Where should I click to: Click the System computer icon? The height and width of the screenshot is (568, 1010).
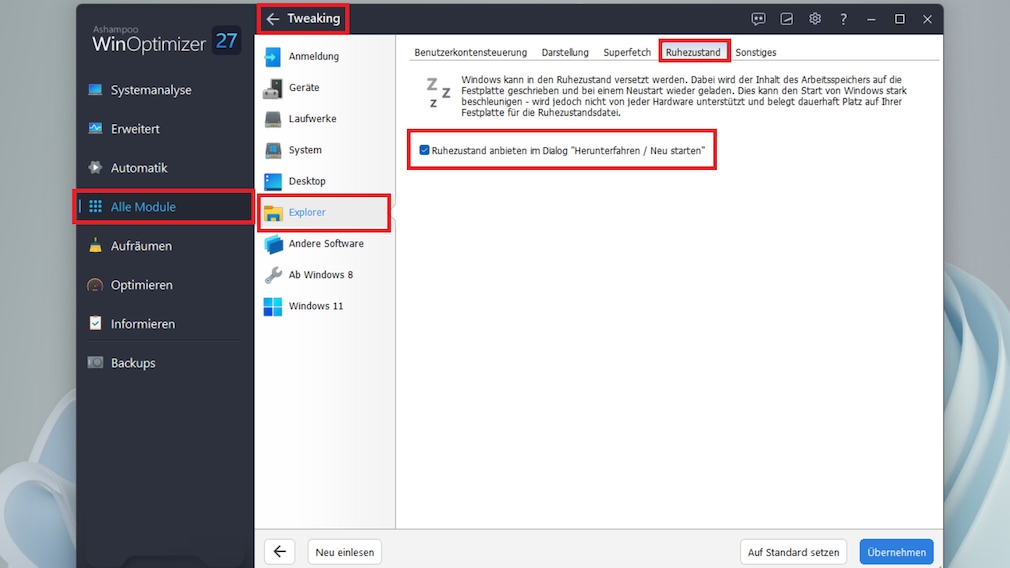[x=272, y=150]
